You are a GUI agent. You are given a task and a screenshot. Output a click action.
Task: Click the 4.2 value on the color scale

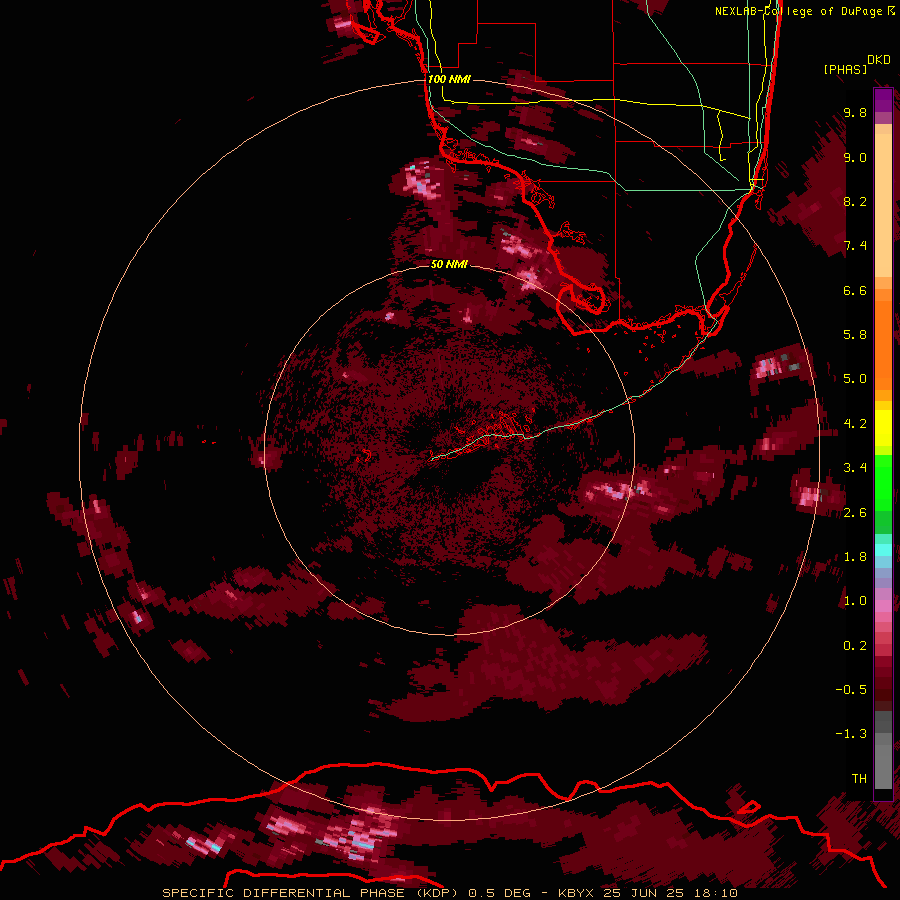(855, 424)
